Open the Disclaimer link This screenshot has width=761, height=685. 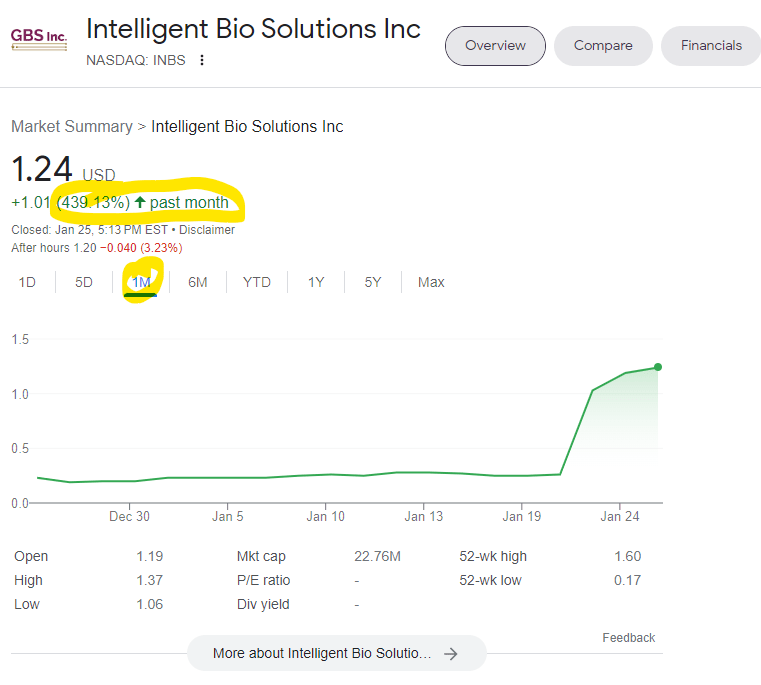pos(209,230)
